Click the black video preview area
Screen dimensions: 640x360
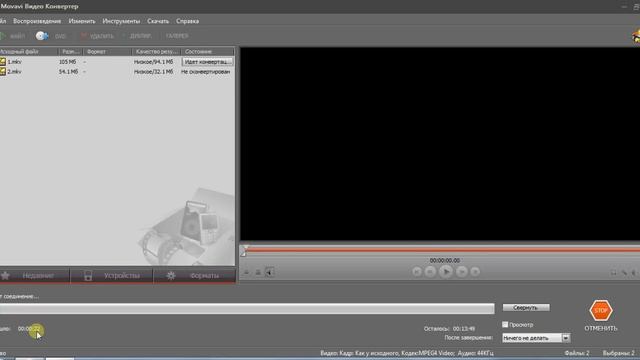click(440, 144)
